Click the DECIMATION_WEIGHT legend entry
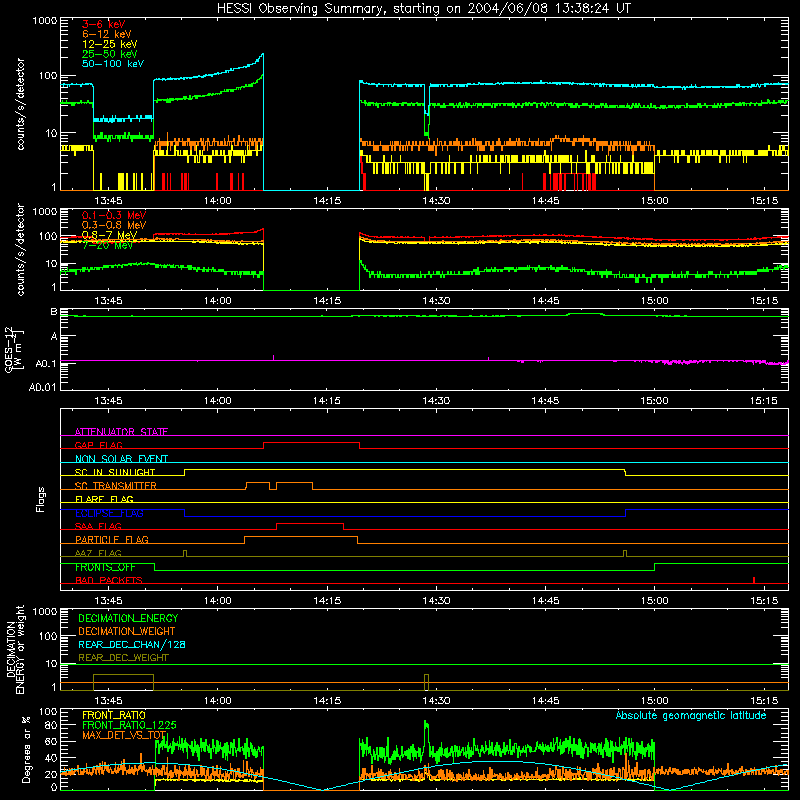Screen dimensions: 800x800 click(x=127, y=631)
